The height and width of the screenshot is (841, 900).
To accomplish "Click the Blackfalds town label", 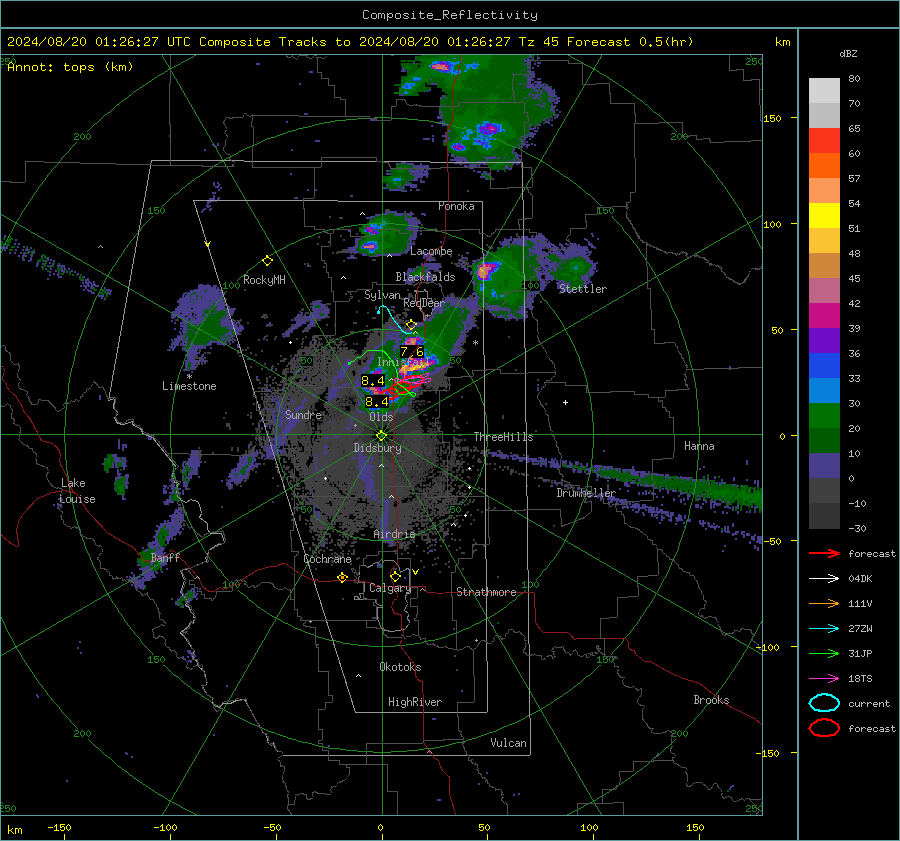I will coord(425,277).
